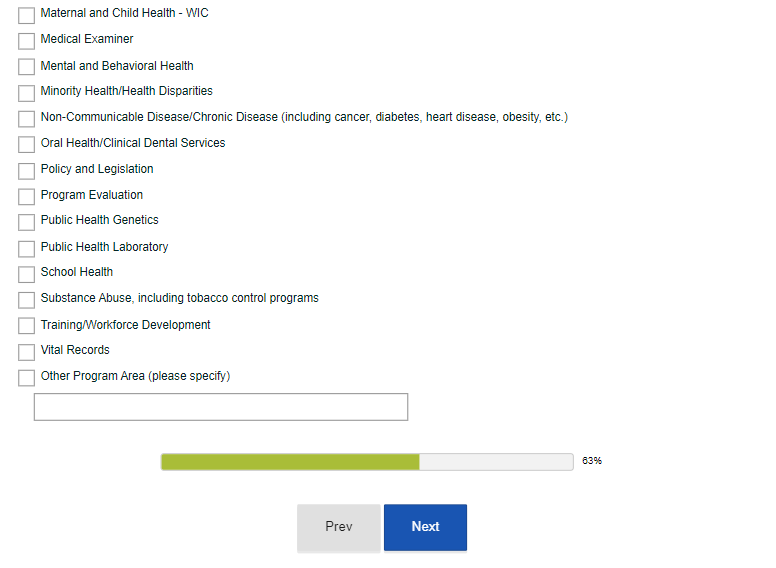
Task: Select the Medical Examiner checkbox
Action: [26, 41]
